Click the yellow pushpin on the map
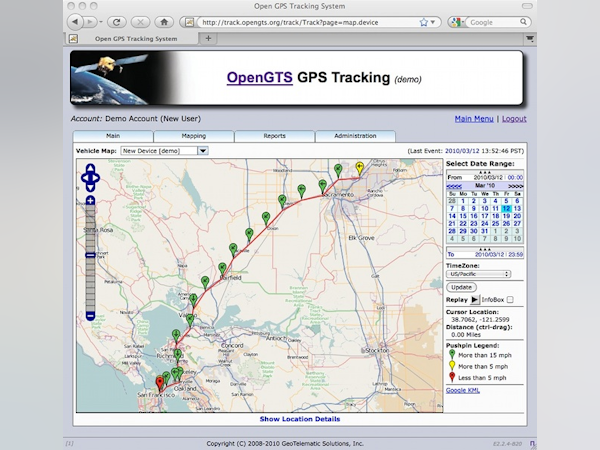Viewport: 600px width, 450px height. click(x=359, y=168)
